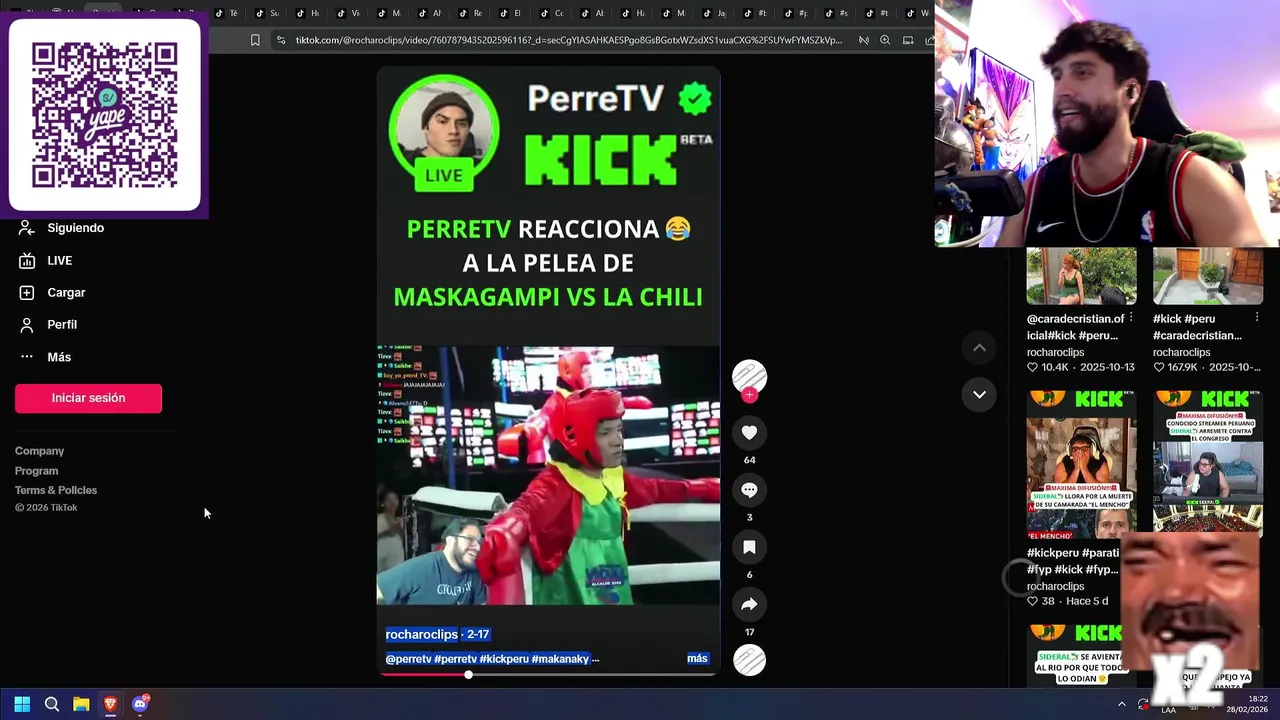Click the bookmark icon in the address bar

click(x=255, y=40)
